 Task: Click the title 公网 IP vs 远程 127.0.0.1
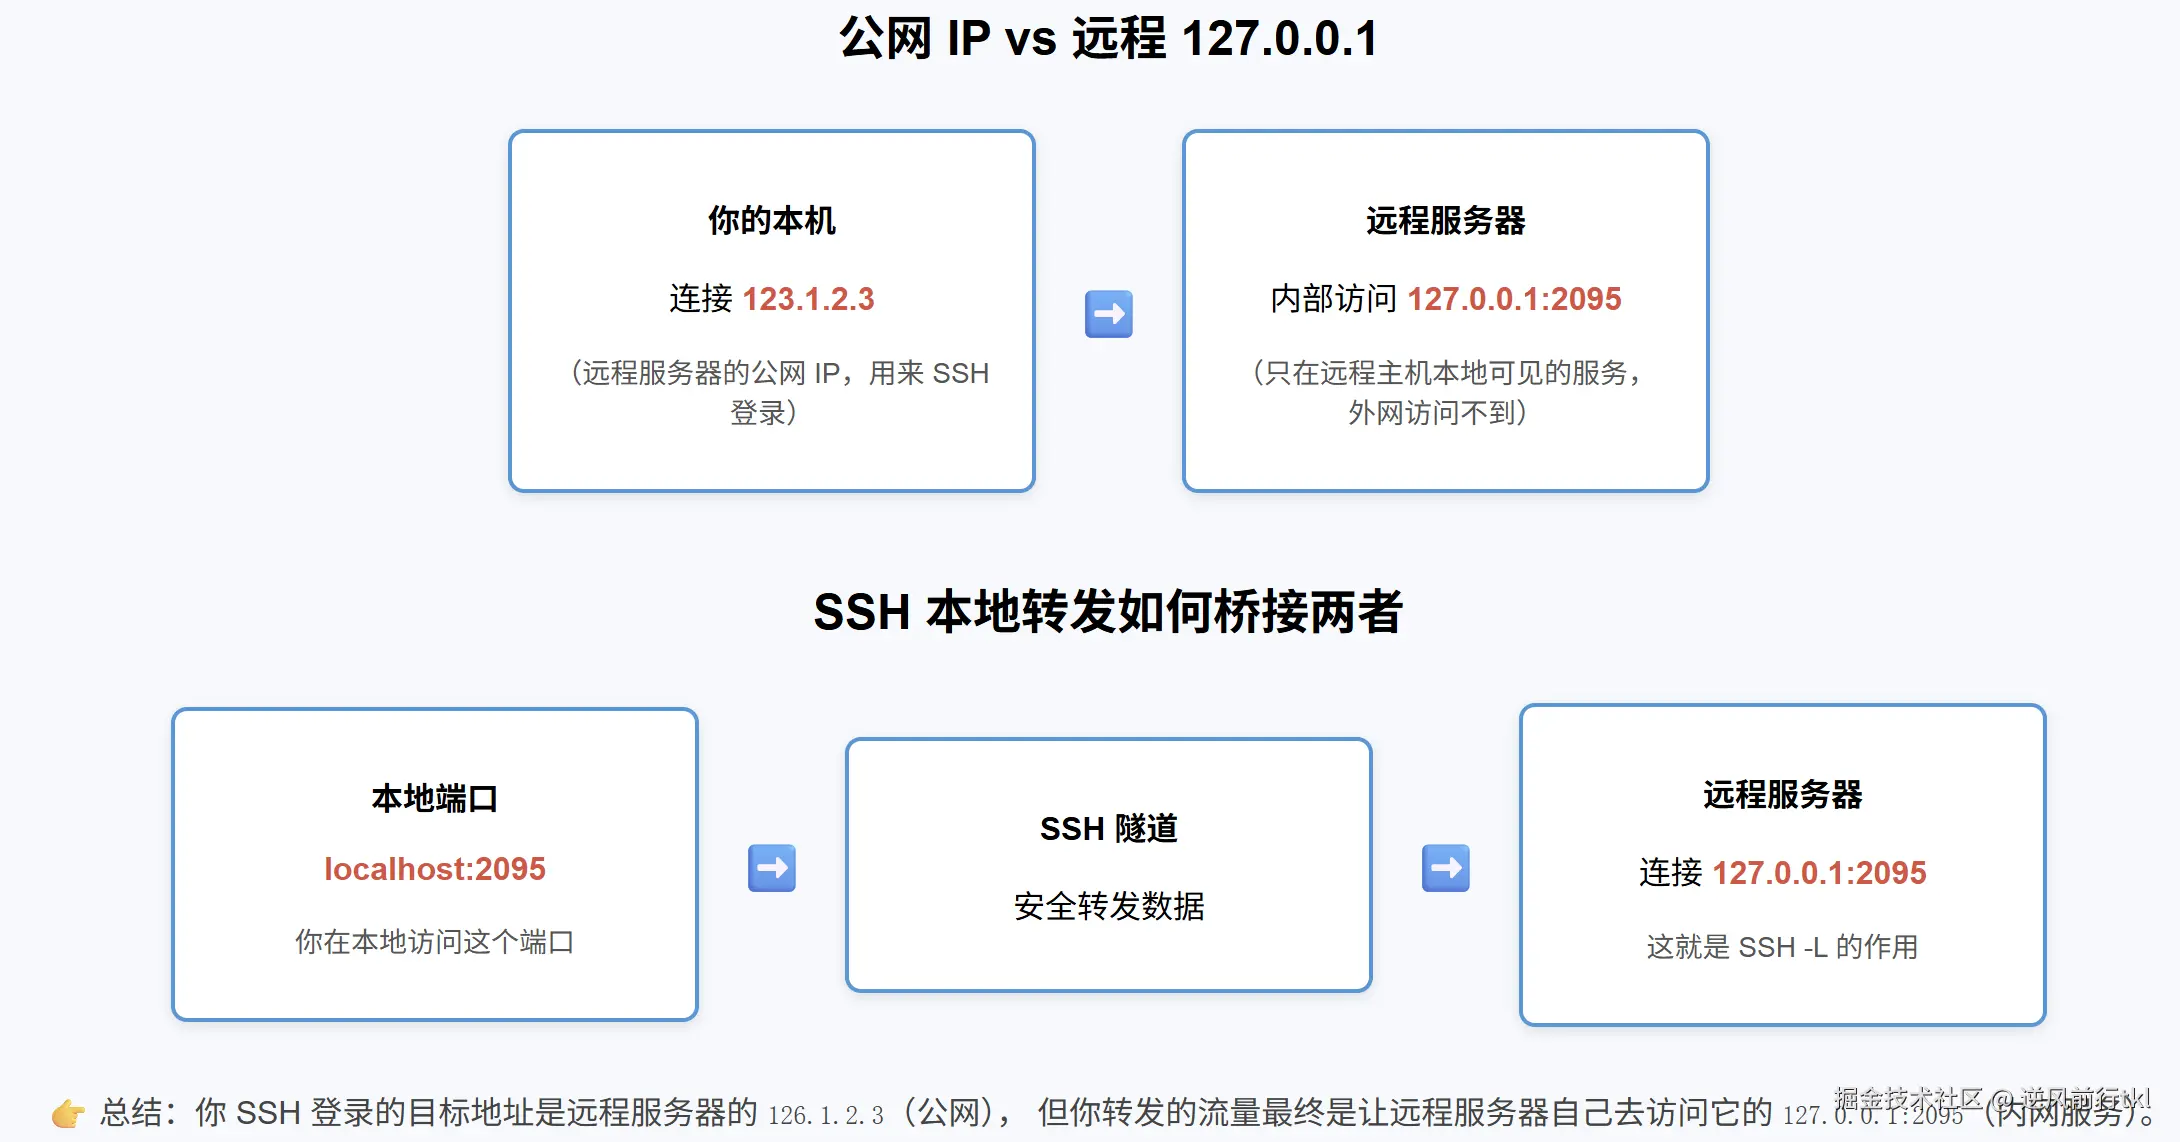tap(1108, 39)
